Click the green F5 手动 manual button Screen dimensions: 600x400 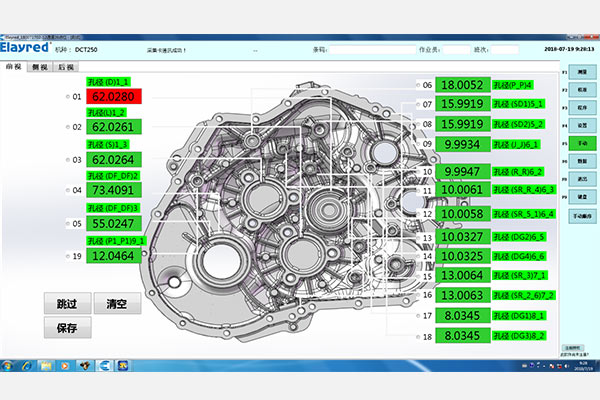pyautogui.click(x=582, y=143)
